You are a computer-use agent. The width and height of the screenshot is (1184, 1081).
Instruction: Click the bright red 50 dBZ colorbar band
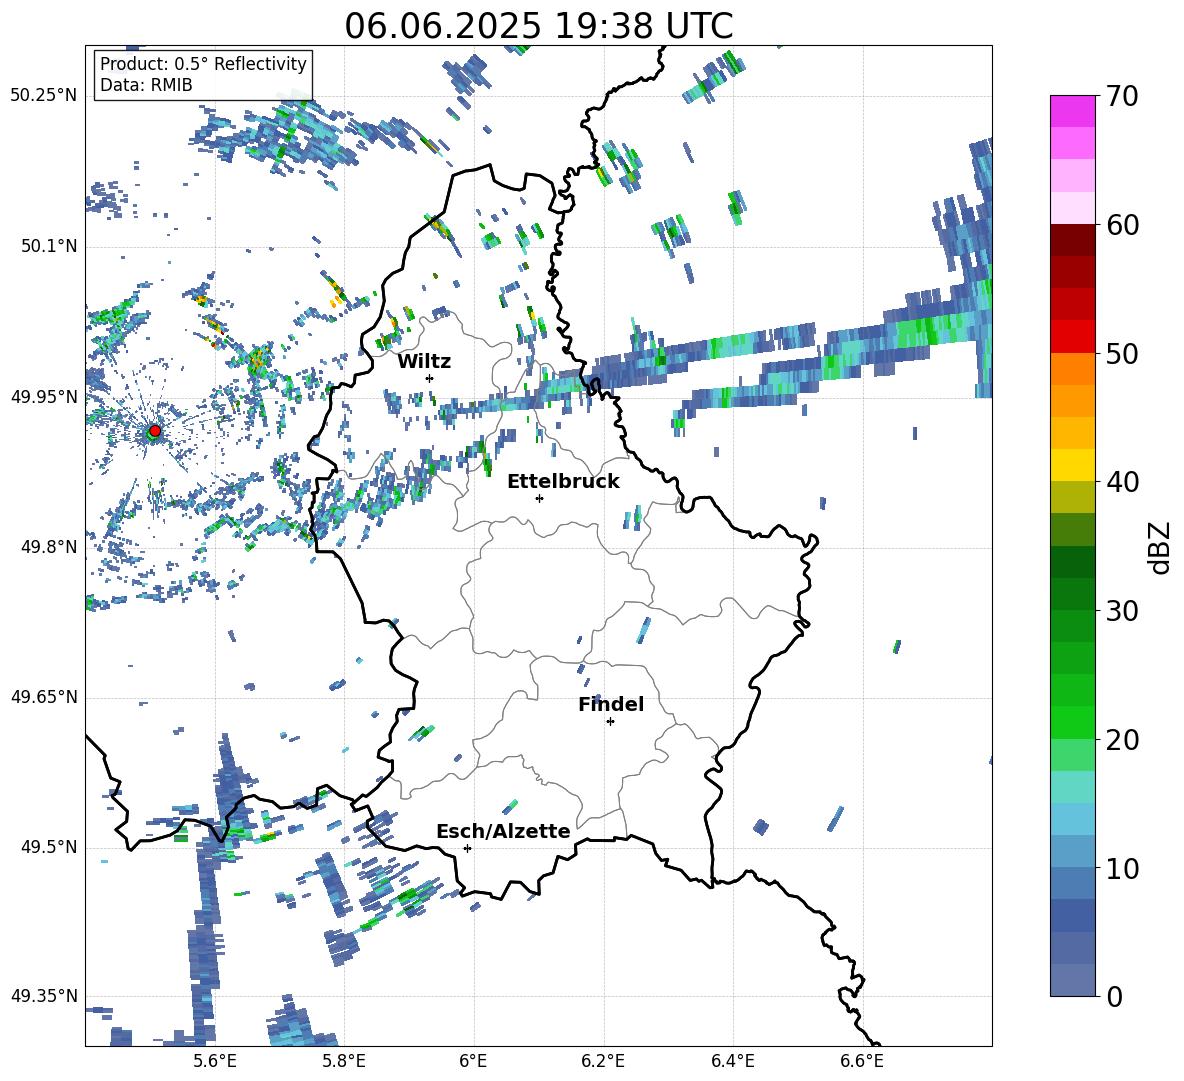coord(1072,336)
